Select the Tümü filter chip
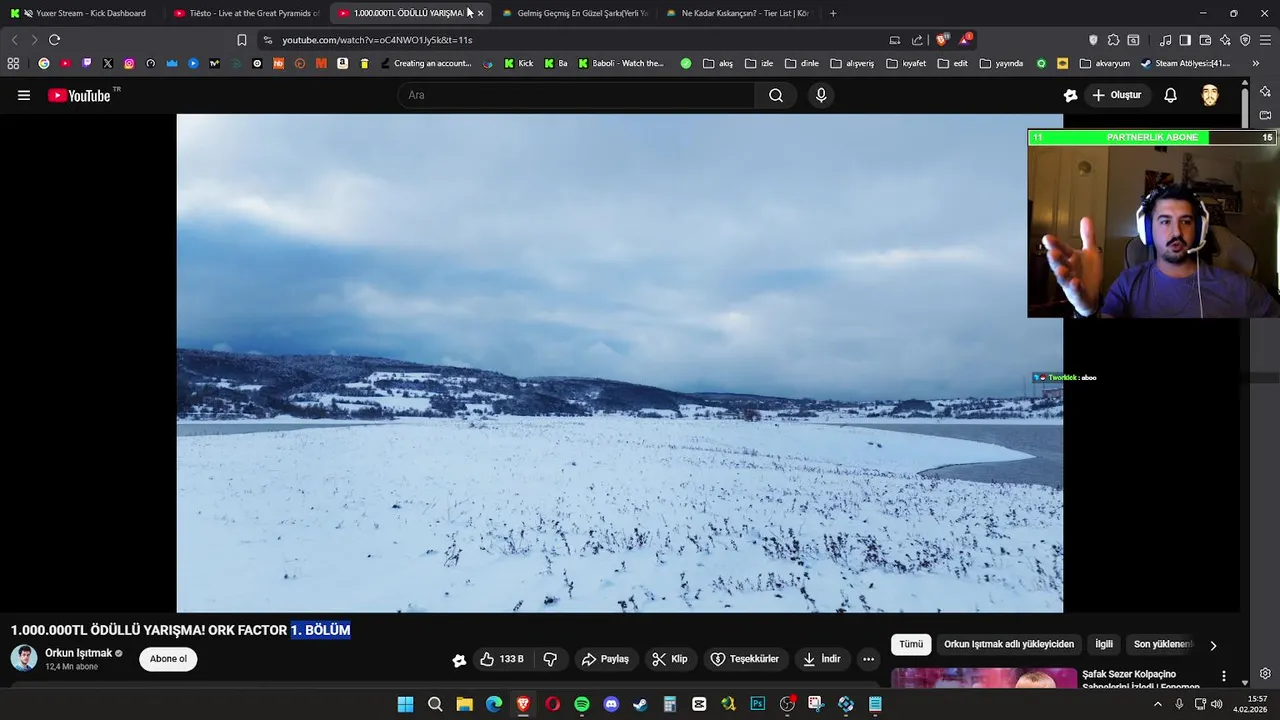The height and width of the screenshot is (720, 1280). point(911,645)
